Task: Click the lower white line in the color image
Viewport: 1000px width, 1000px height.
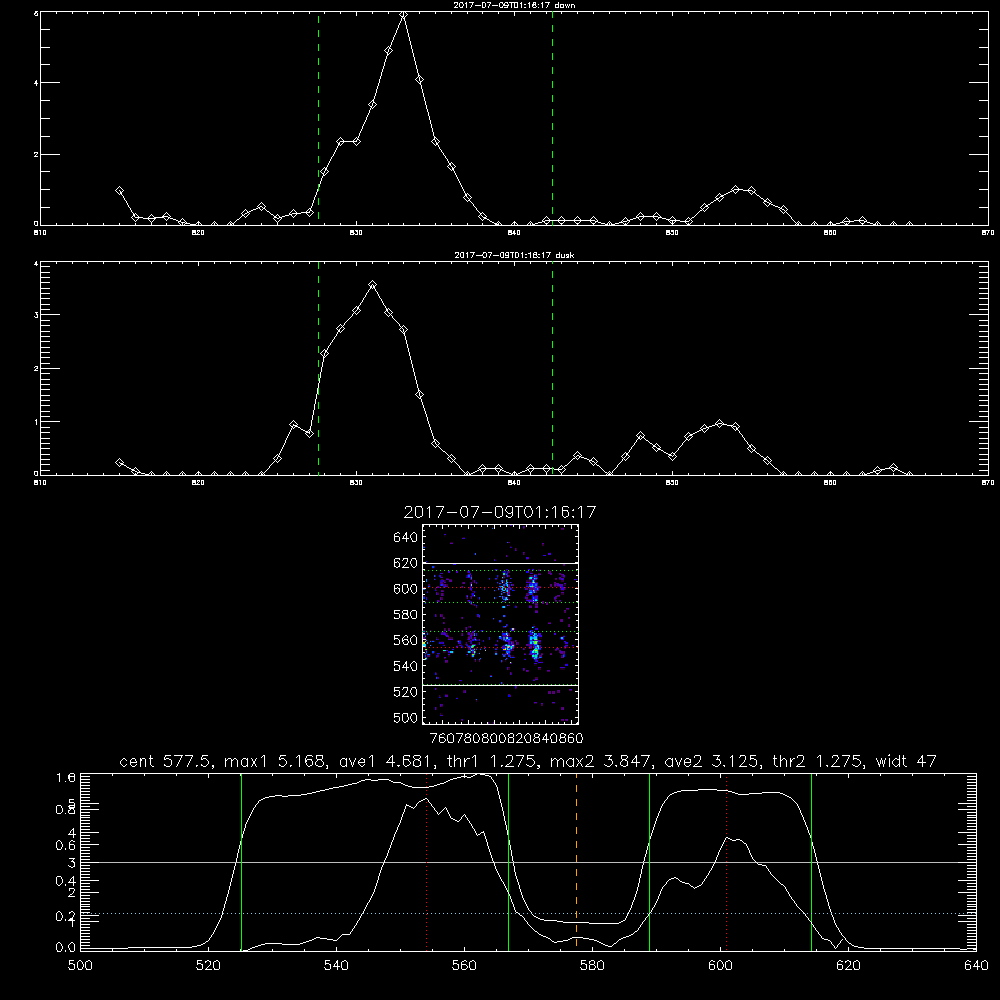Action: [500, 685]
